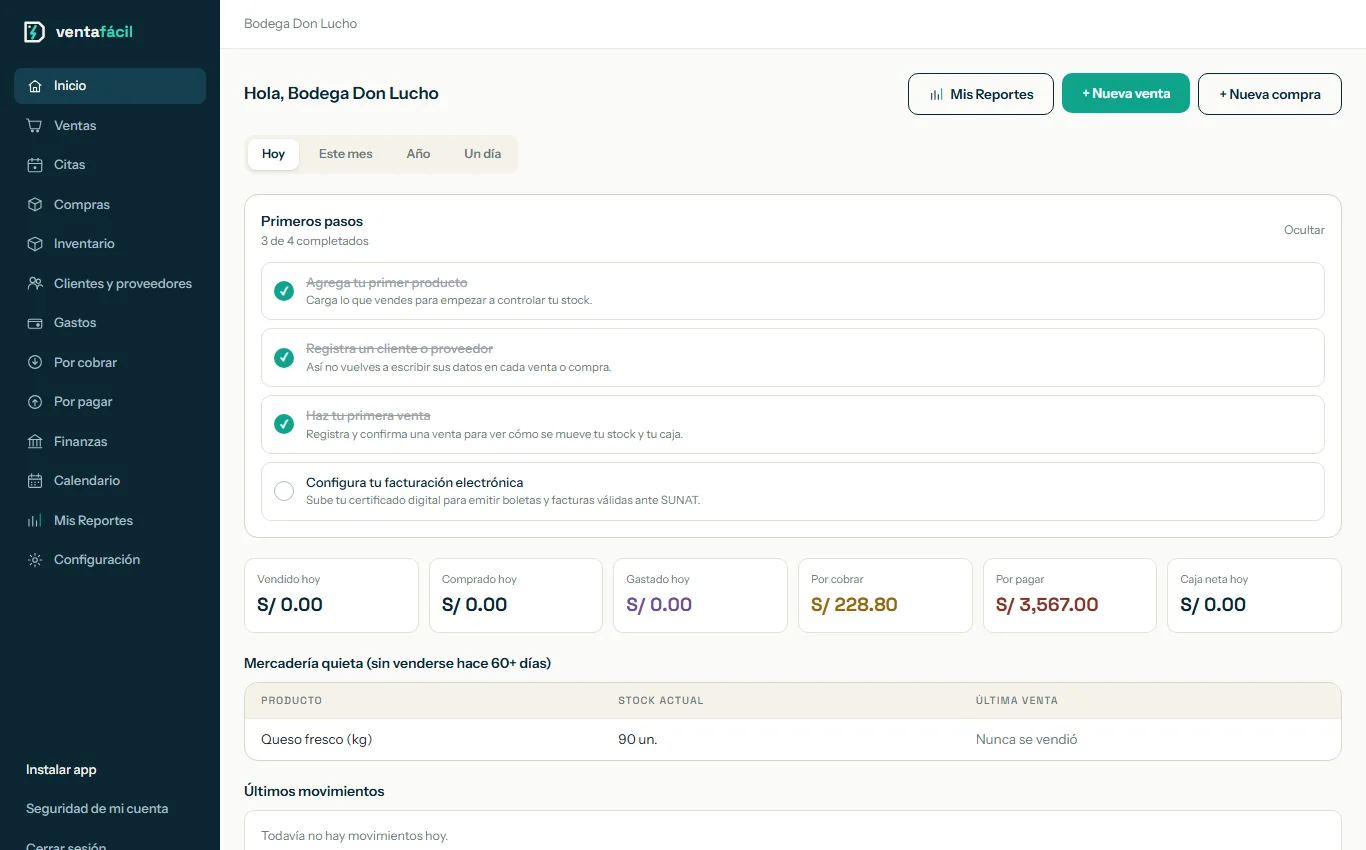Open Instalar app in the sidebar

(61, 770)
